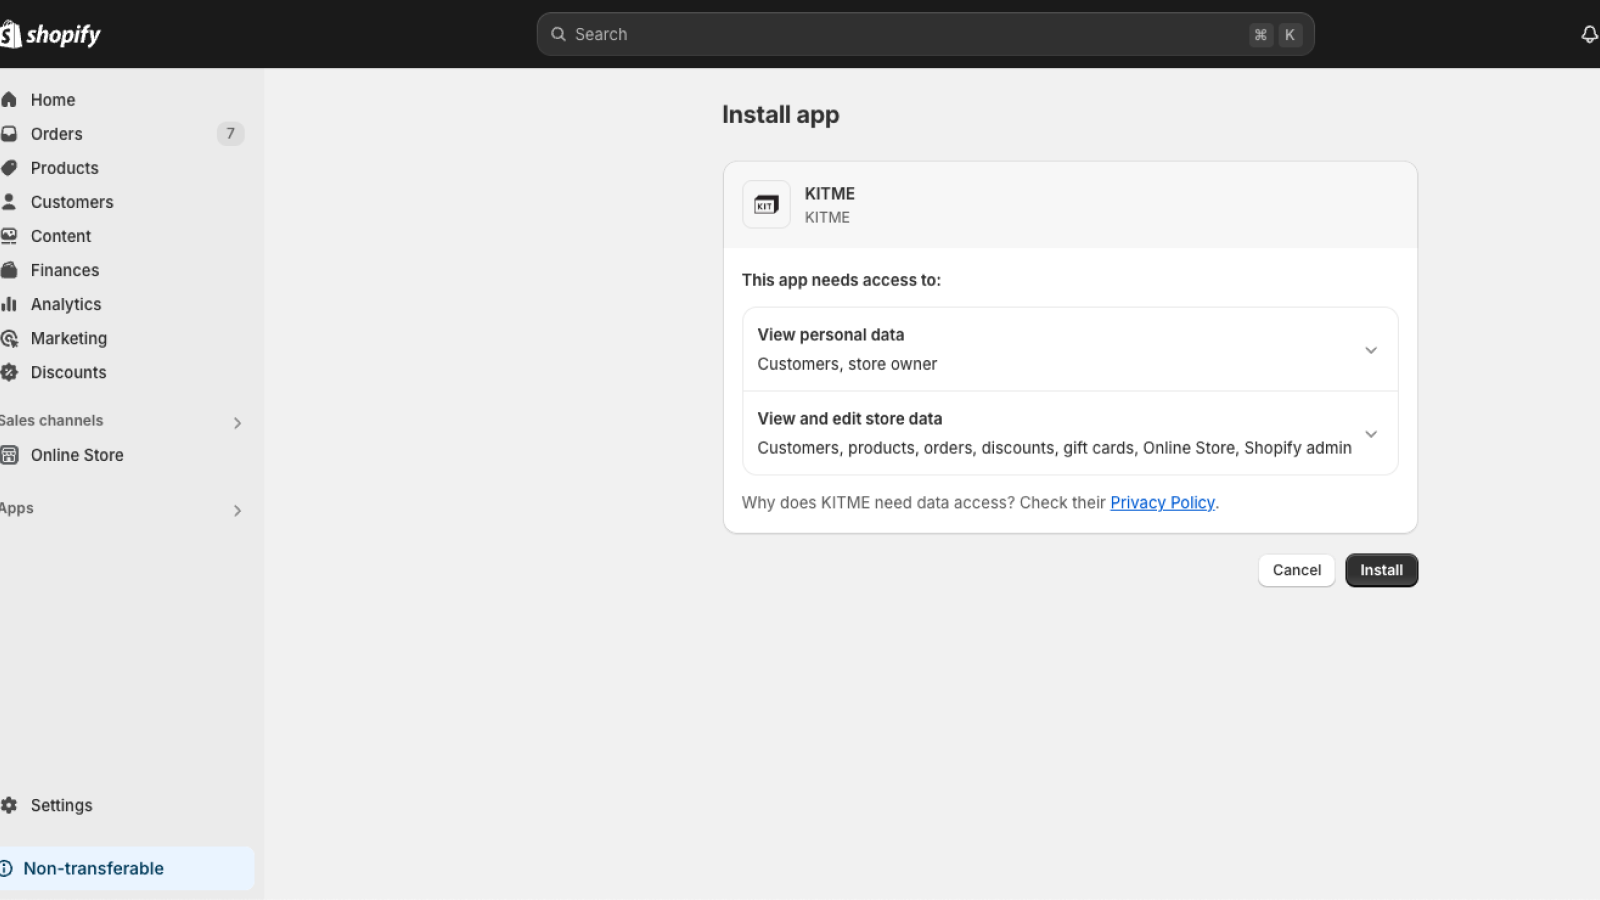Open the Privacy Policy link
Screen dimensions: 1600x900
coord(1162,502)
